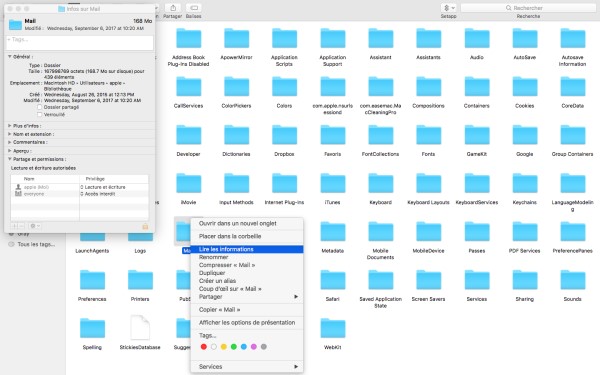This screenshot has width=600, height=375.
Task: Select the Metadata folder
Action: (x=333, y=232)
